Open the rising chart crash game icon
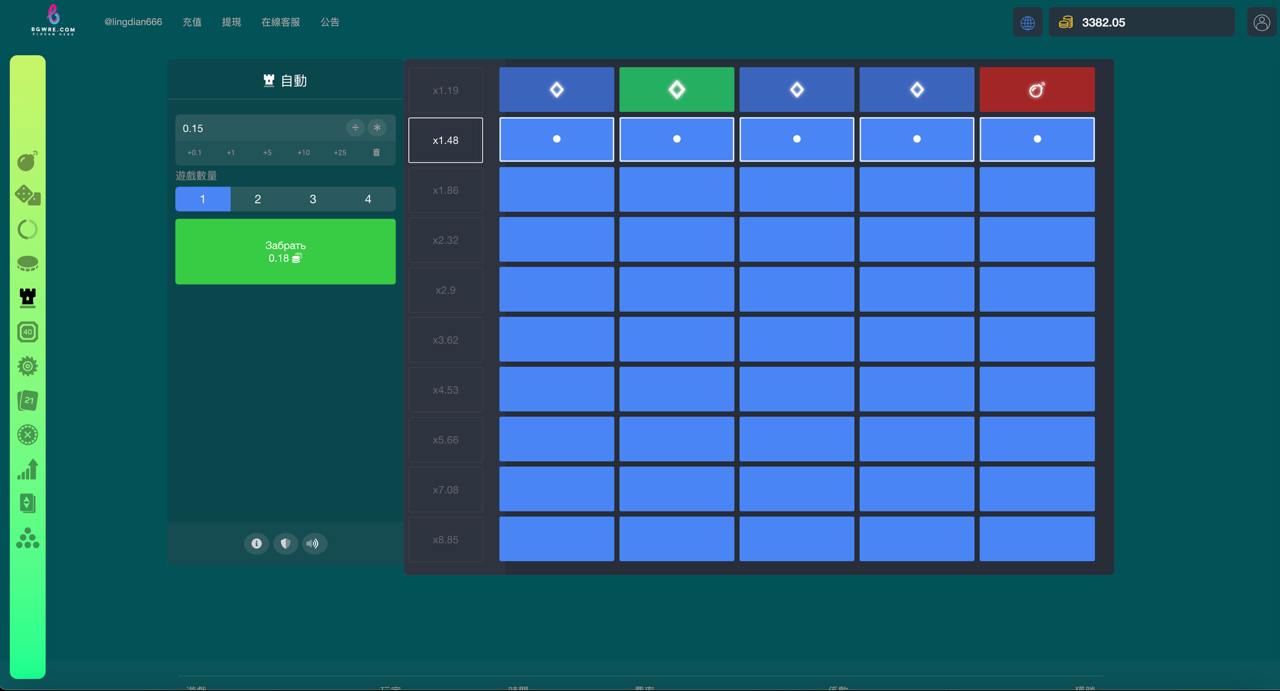1280x691 pixels. click(28, 469)
